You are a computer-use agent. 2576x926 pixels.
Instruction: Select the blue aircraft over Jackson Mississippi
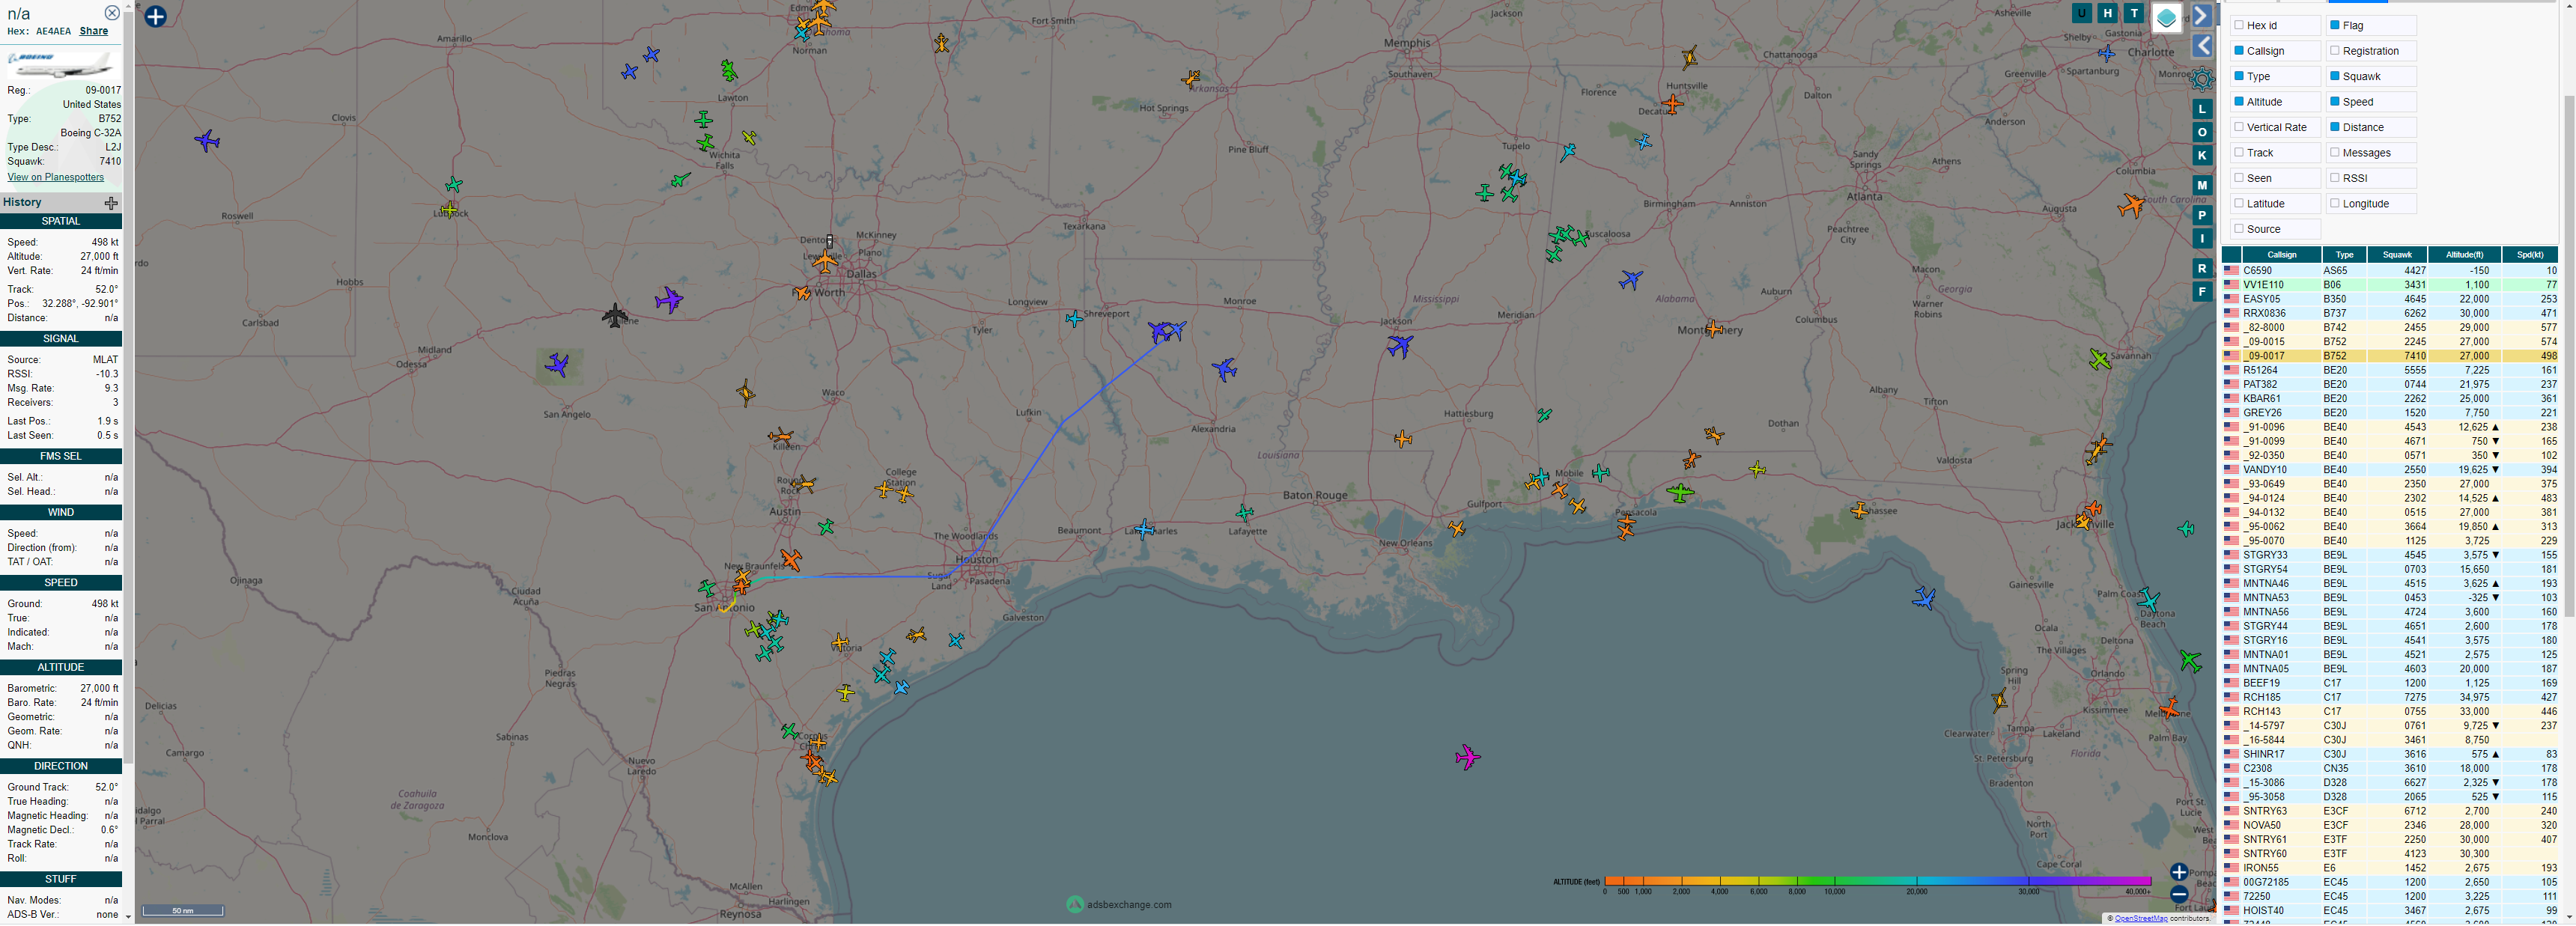(x=1400, y=346)
